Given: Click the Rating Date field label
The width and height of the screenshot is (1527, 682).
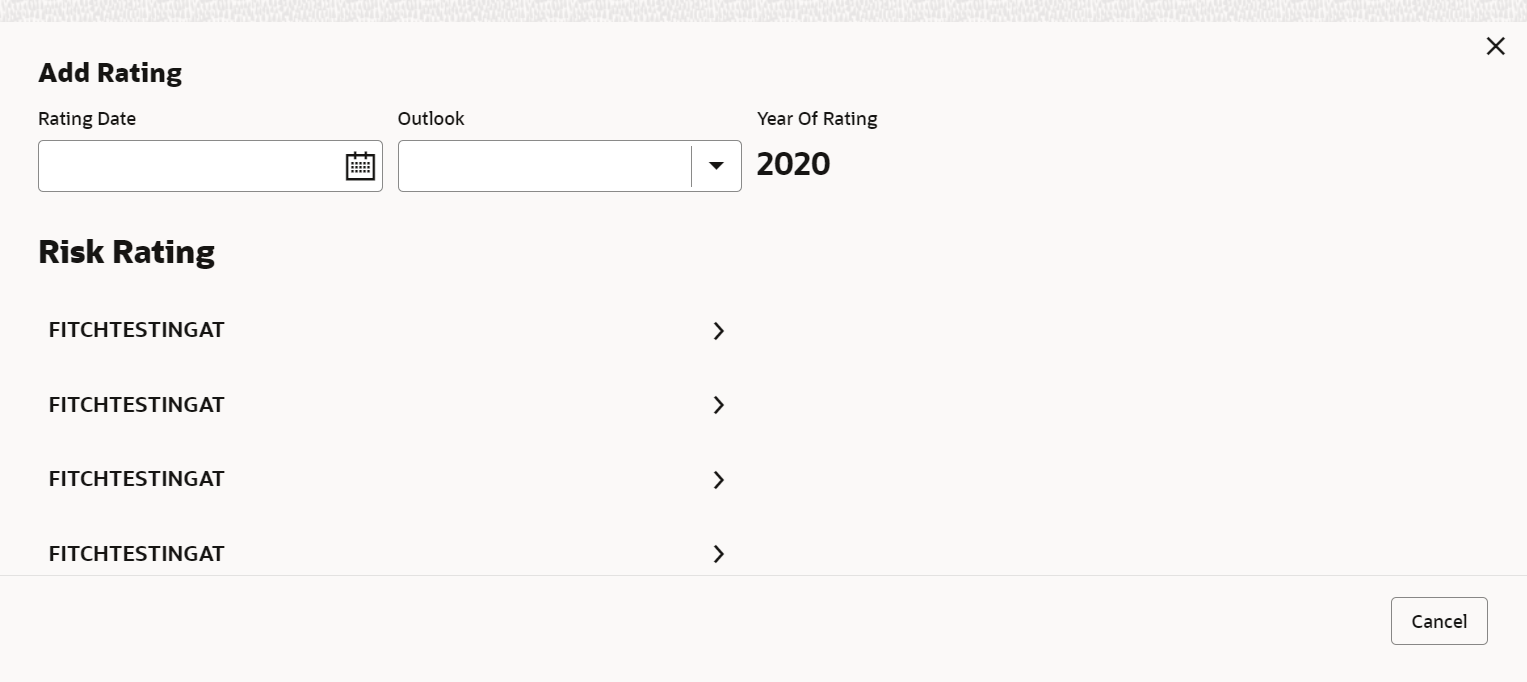Looking at the screenshot, I should [x=87, y=119].
